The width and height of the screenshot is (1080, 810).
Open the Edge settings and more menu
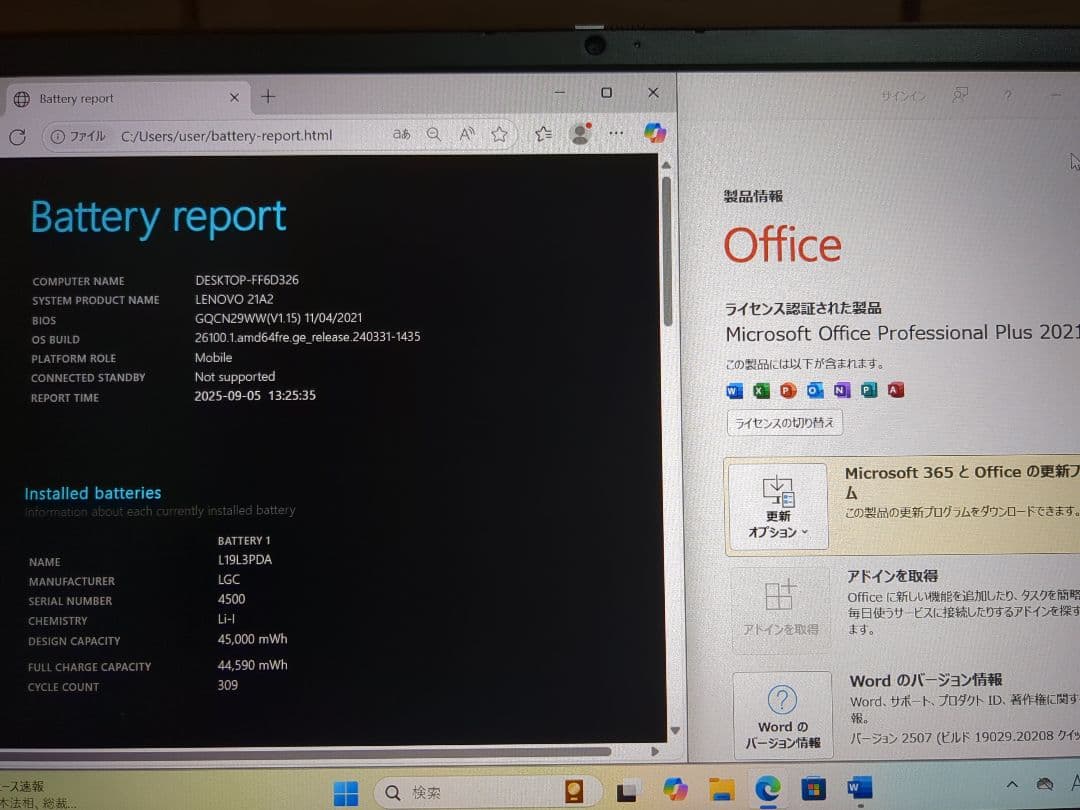point(616,133)
